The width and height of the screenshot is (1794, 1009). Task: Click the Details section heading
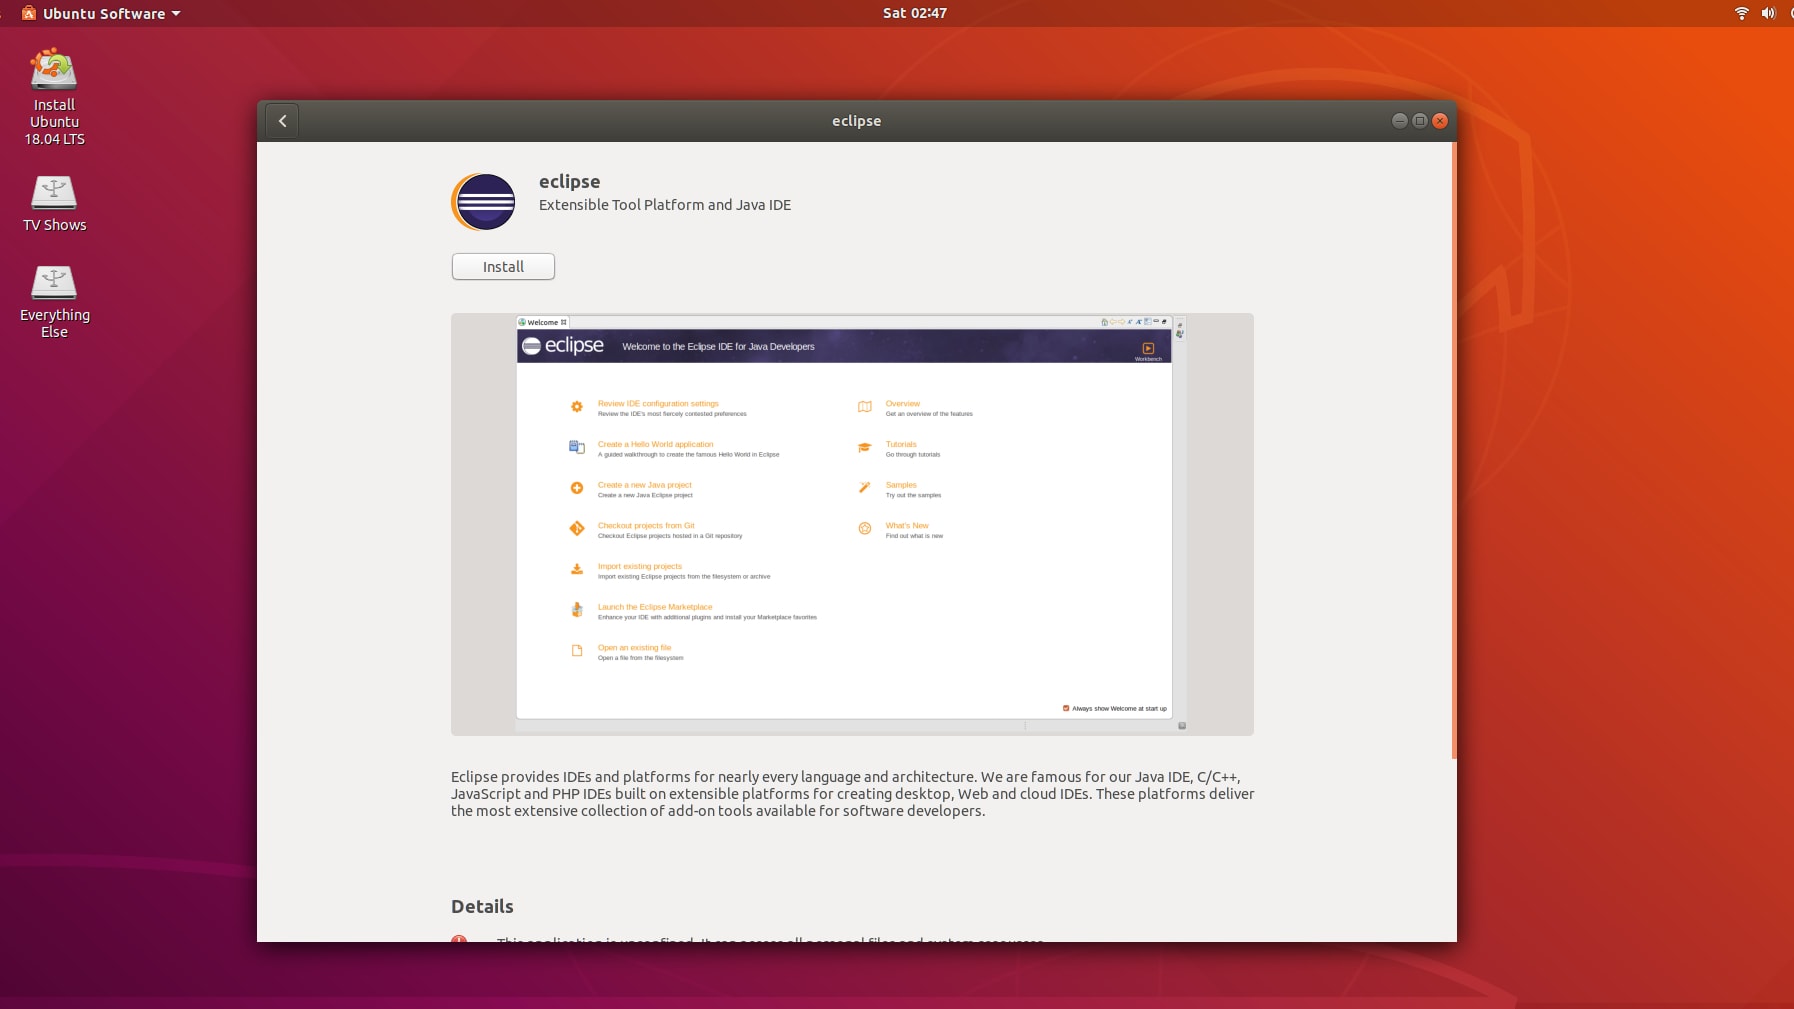pos(482,906)
